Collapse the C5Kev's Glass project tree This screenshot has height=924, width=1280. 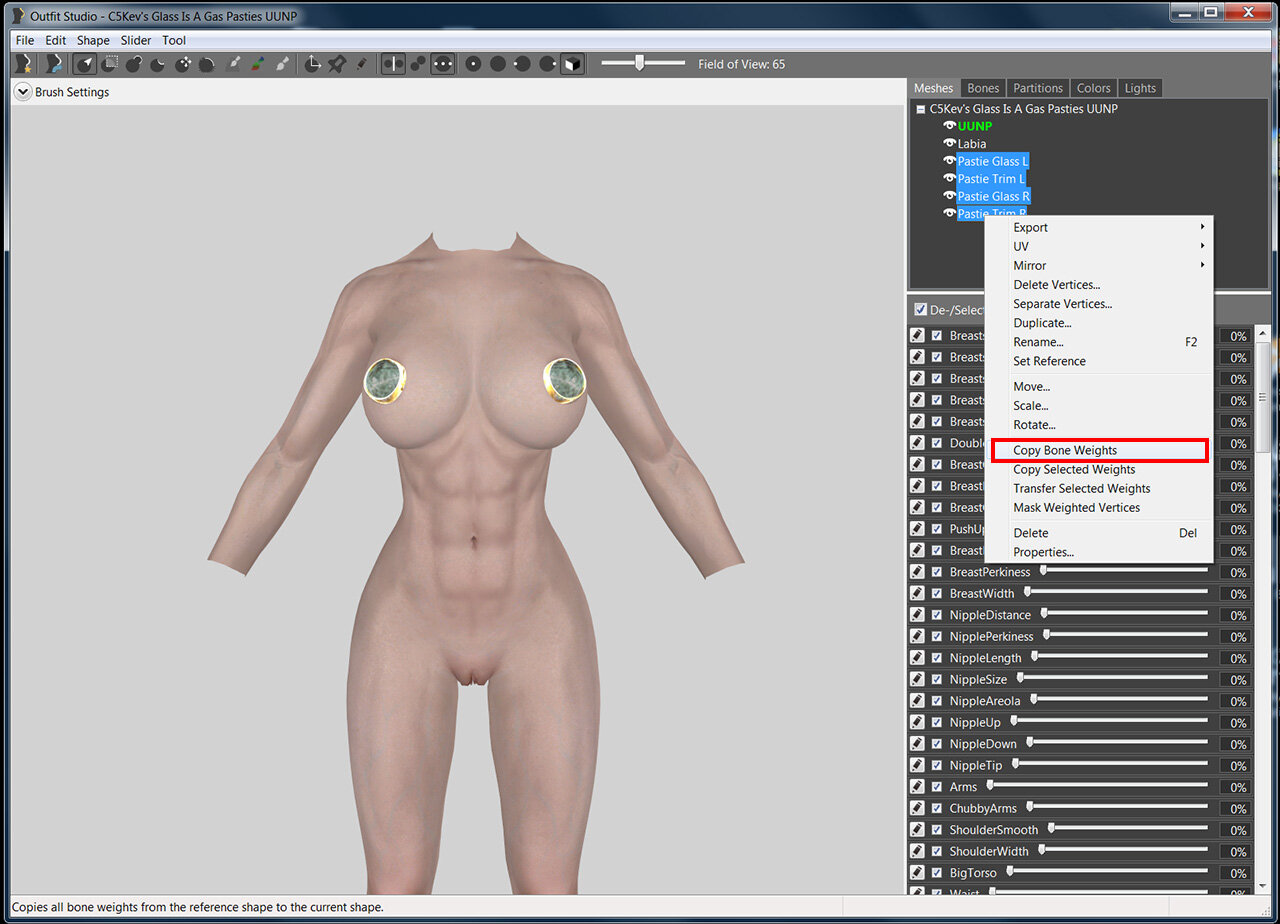pos(921,109)
